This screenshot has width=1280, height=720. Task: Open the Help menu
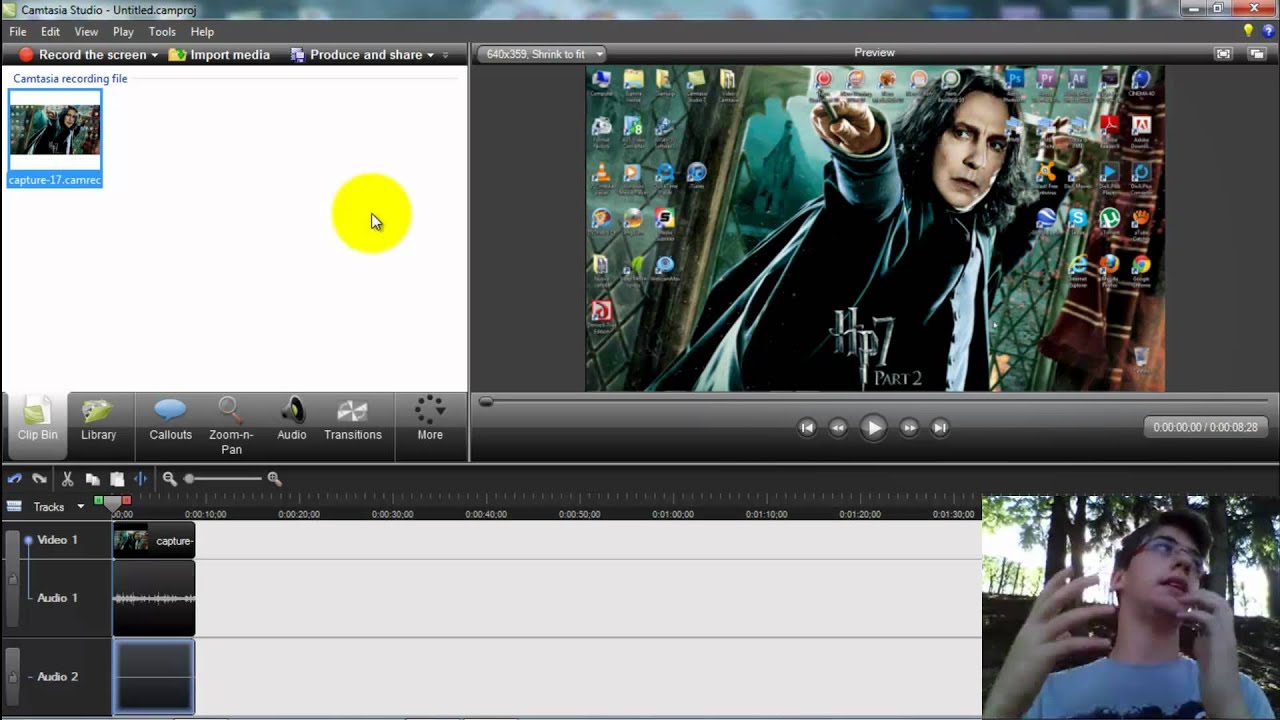(x=202, y=32)
